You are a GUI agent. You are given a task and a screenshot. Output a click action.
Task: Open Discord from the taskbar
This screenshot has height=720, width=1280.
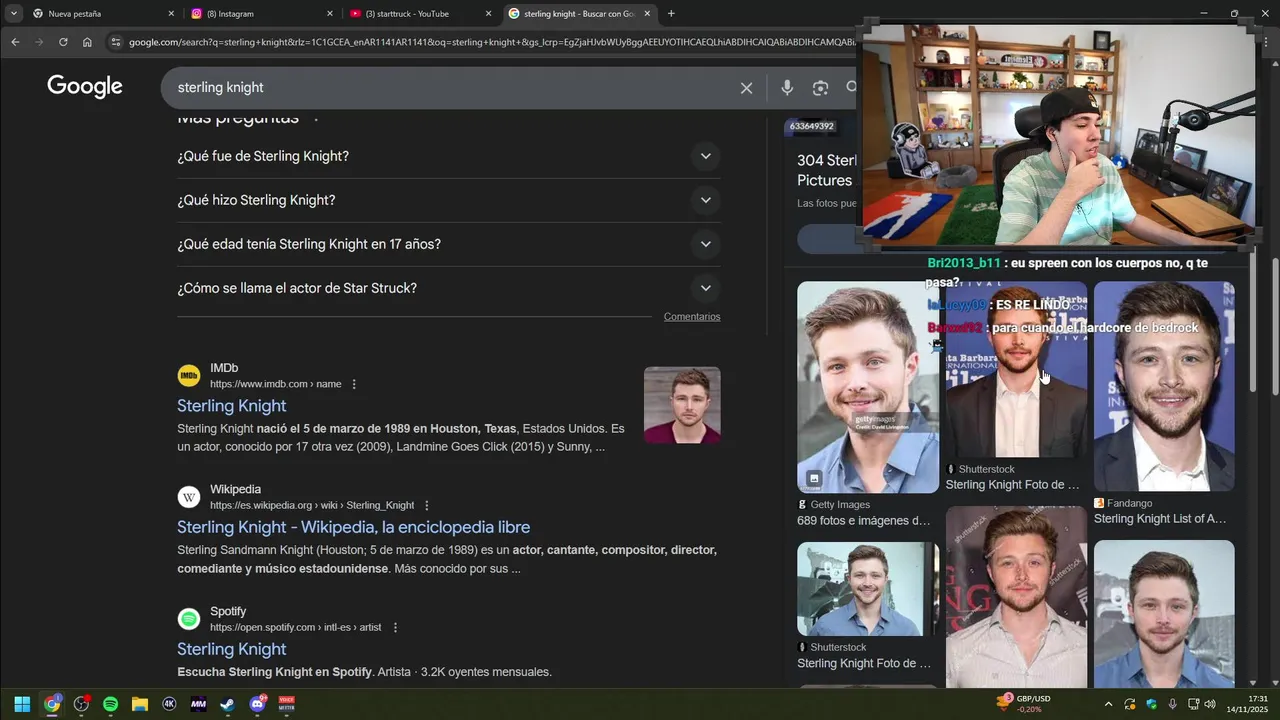pyautogui.click(x=257, y=704)
